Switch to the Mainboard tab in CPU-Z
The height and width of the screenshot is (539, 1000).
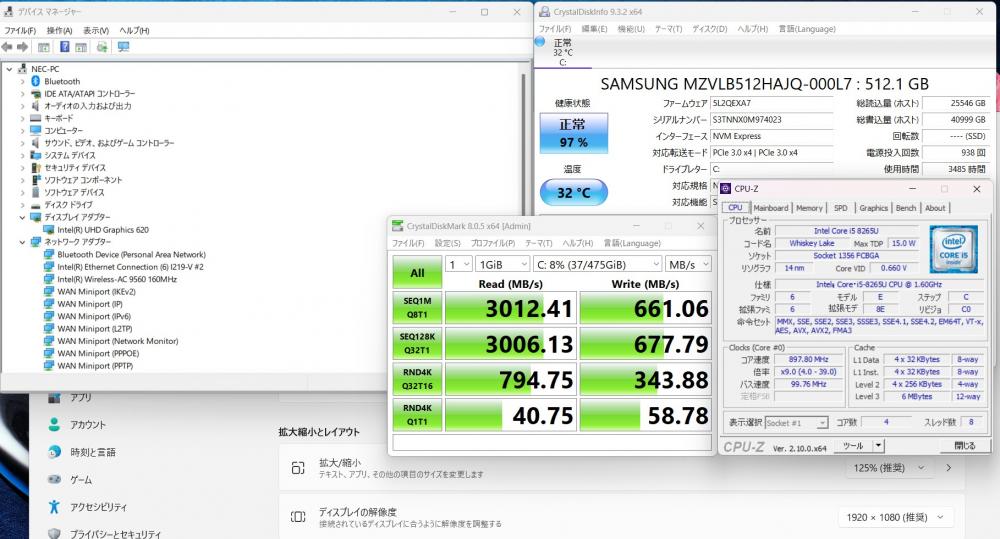pyautogui.click(x=770, y=208)
